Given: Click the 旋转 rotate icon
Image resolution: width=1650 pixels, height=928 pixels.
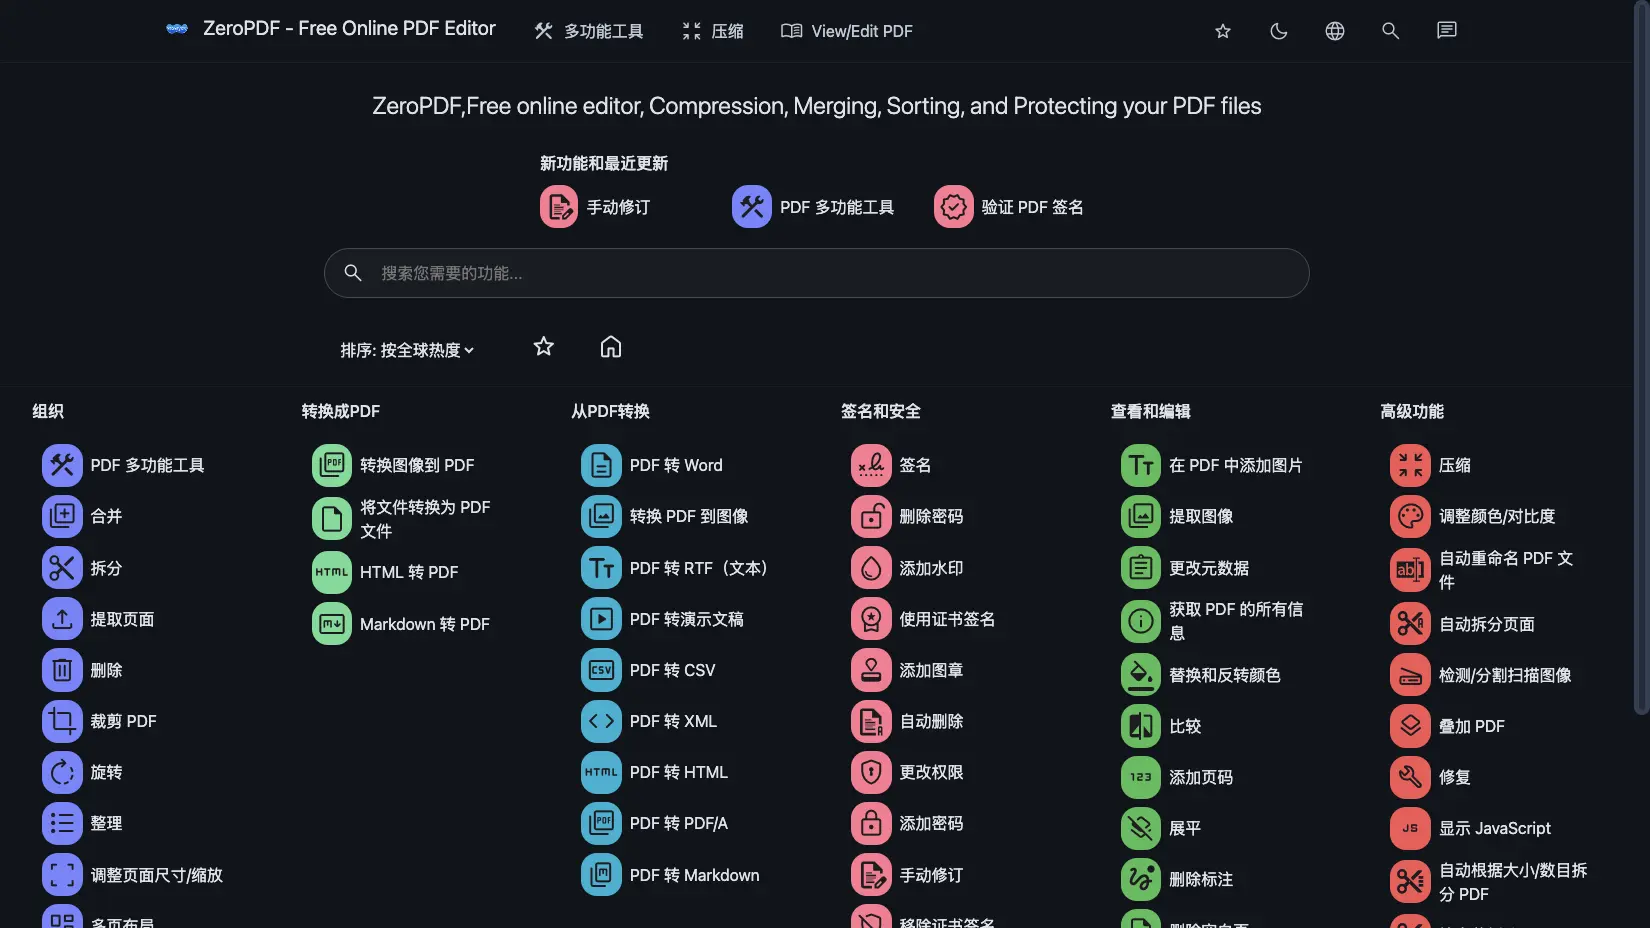Looking at the screenshot, I should [62, 772].
